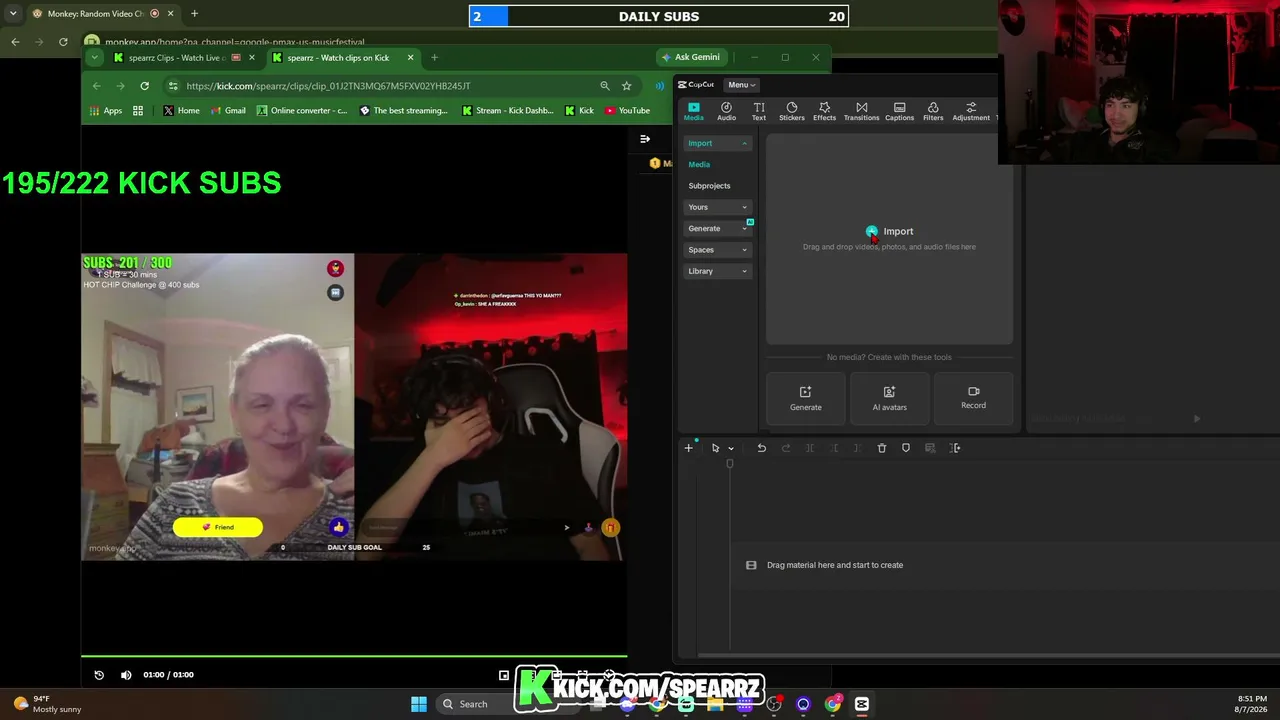
Task: Open the Apps bookmark shortcut
Action: coord(106,111)
